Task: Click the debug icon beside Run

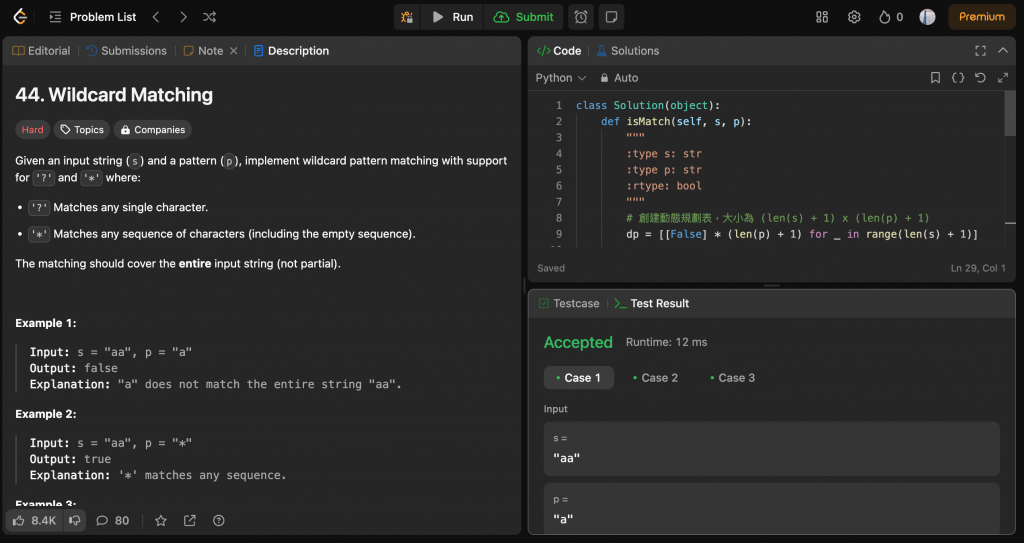Action: pyautogui.click(x=407, y=17)
